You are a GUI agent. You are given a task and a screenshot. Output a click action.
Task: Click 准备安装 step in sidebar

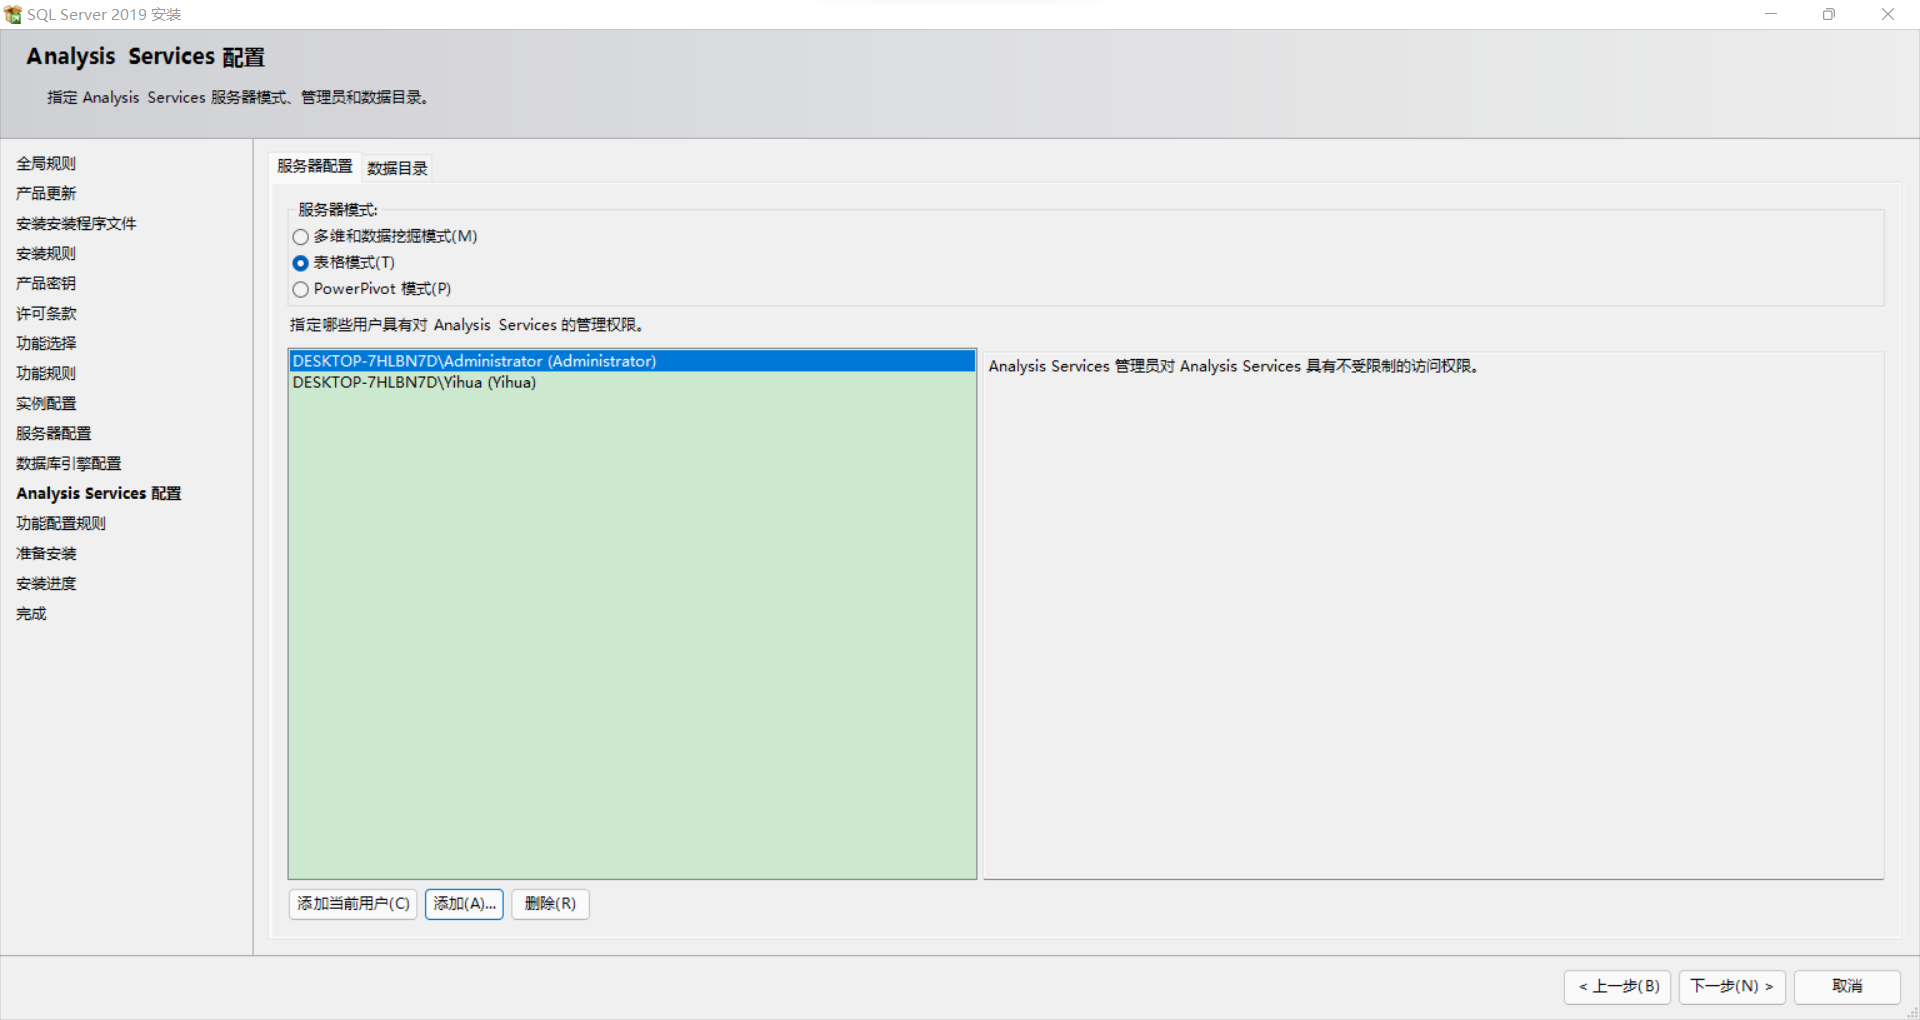pos(46,553)
